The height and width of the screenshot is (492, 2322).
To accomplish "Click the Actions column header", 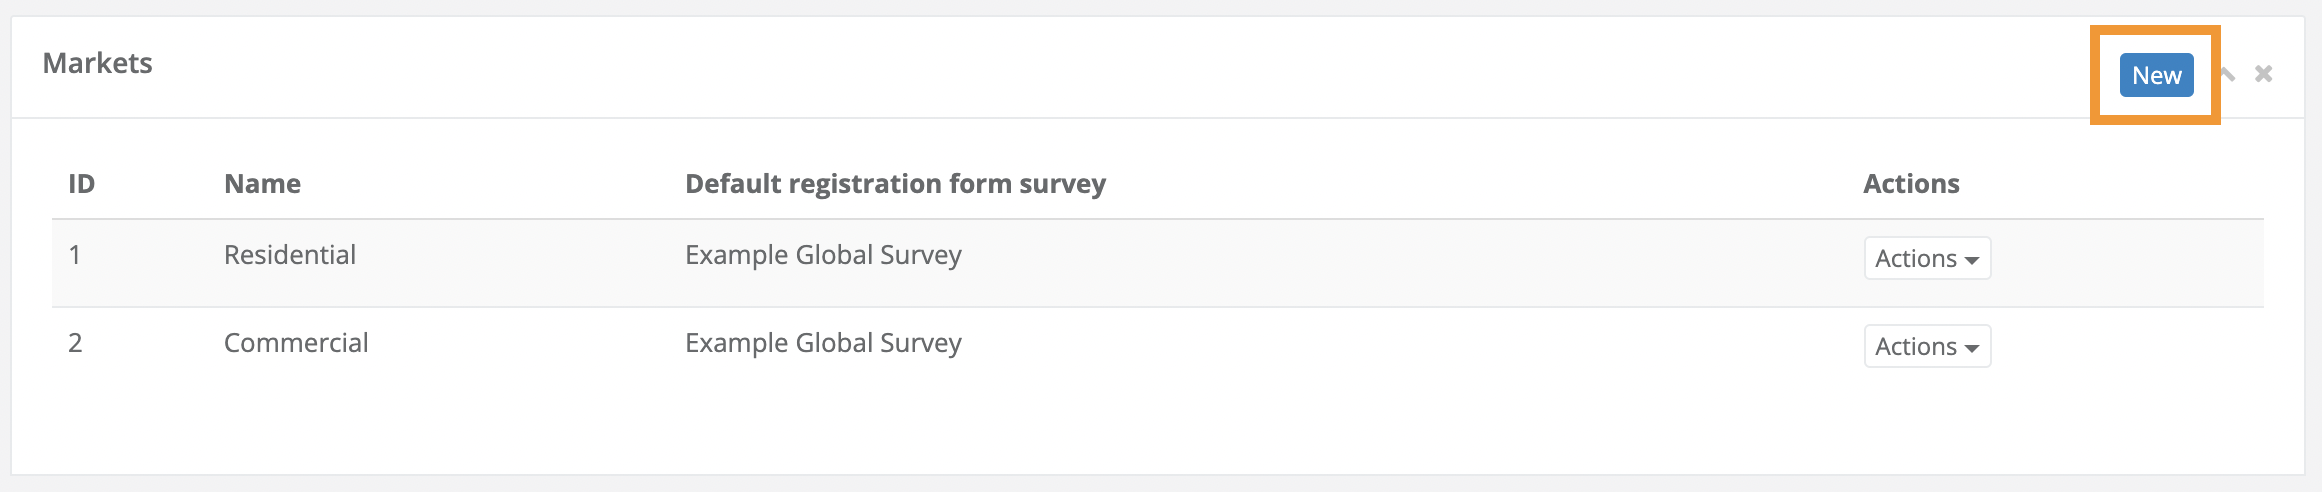I will point(1911,184).
